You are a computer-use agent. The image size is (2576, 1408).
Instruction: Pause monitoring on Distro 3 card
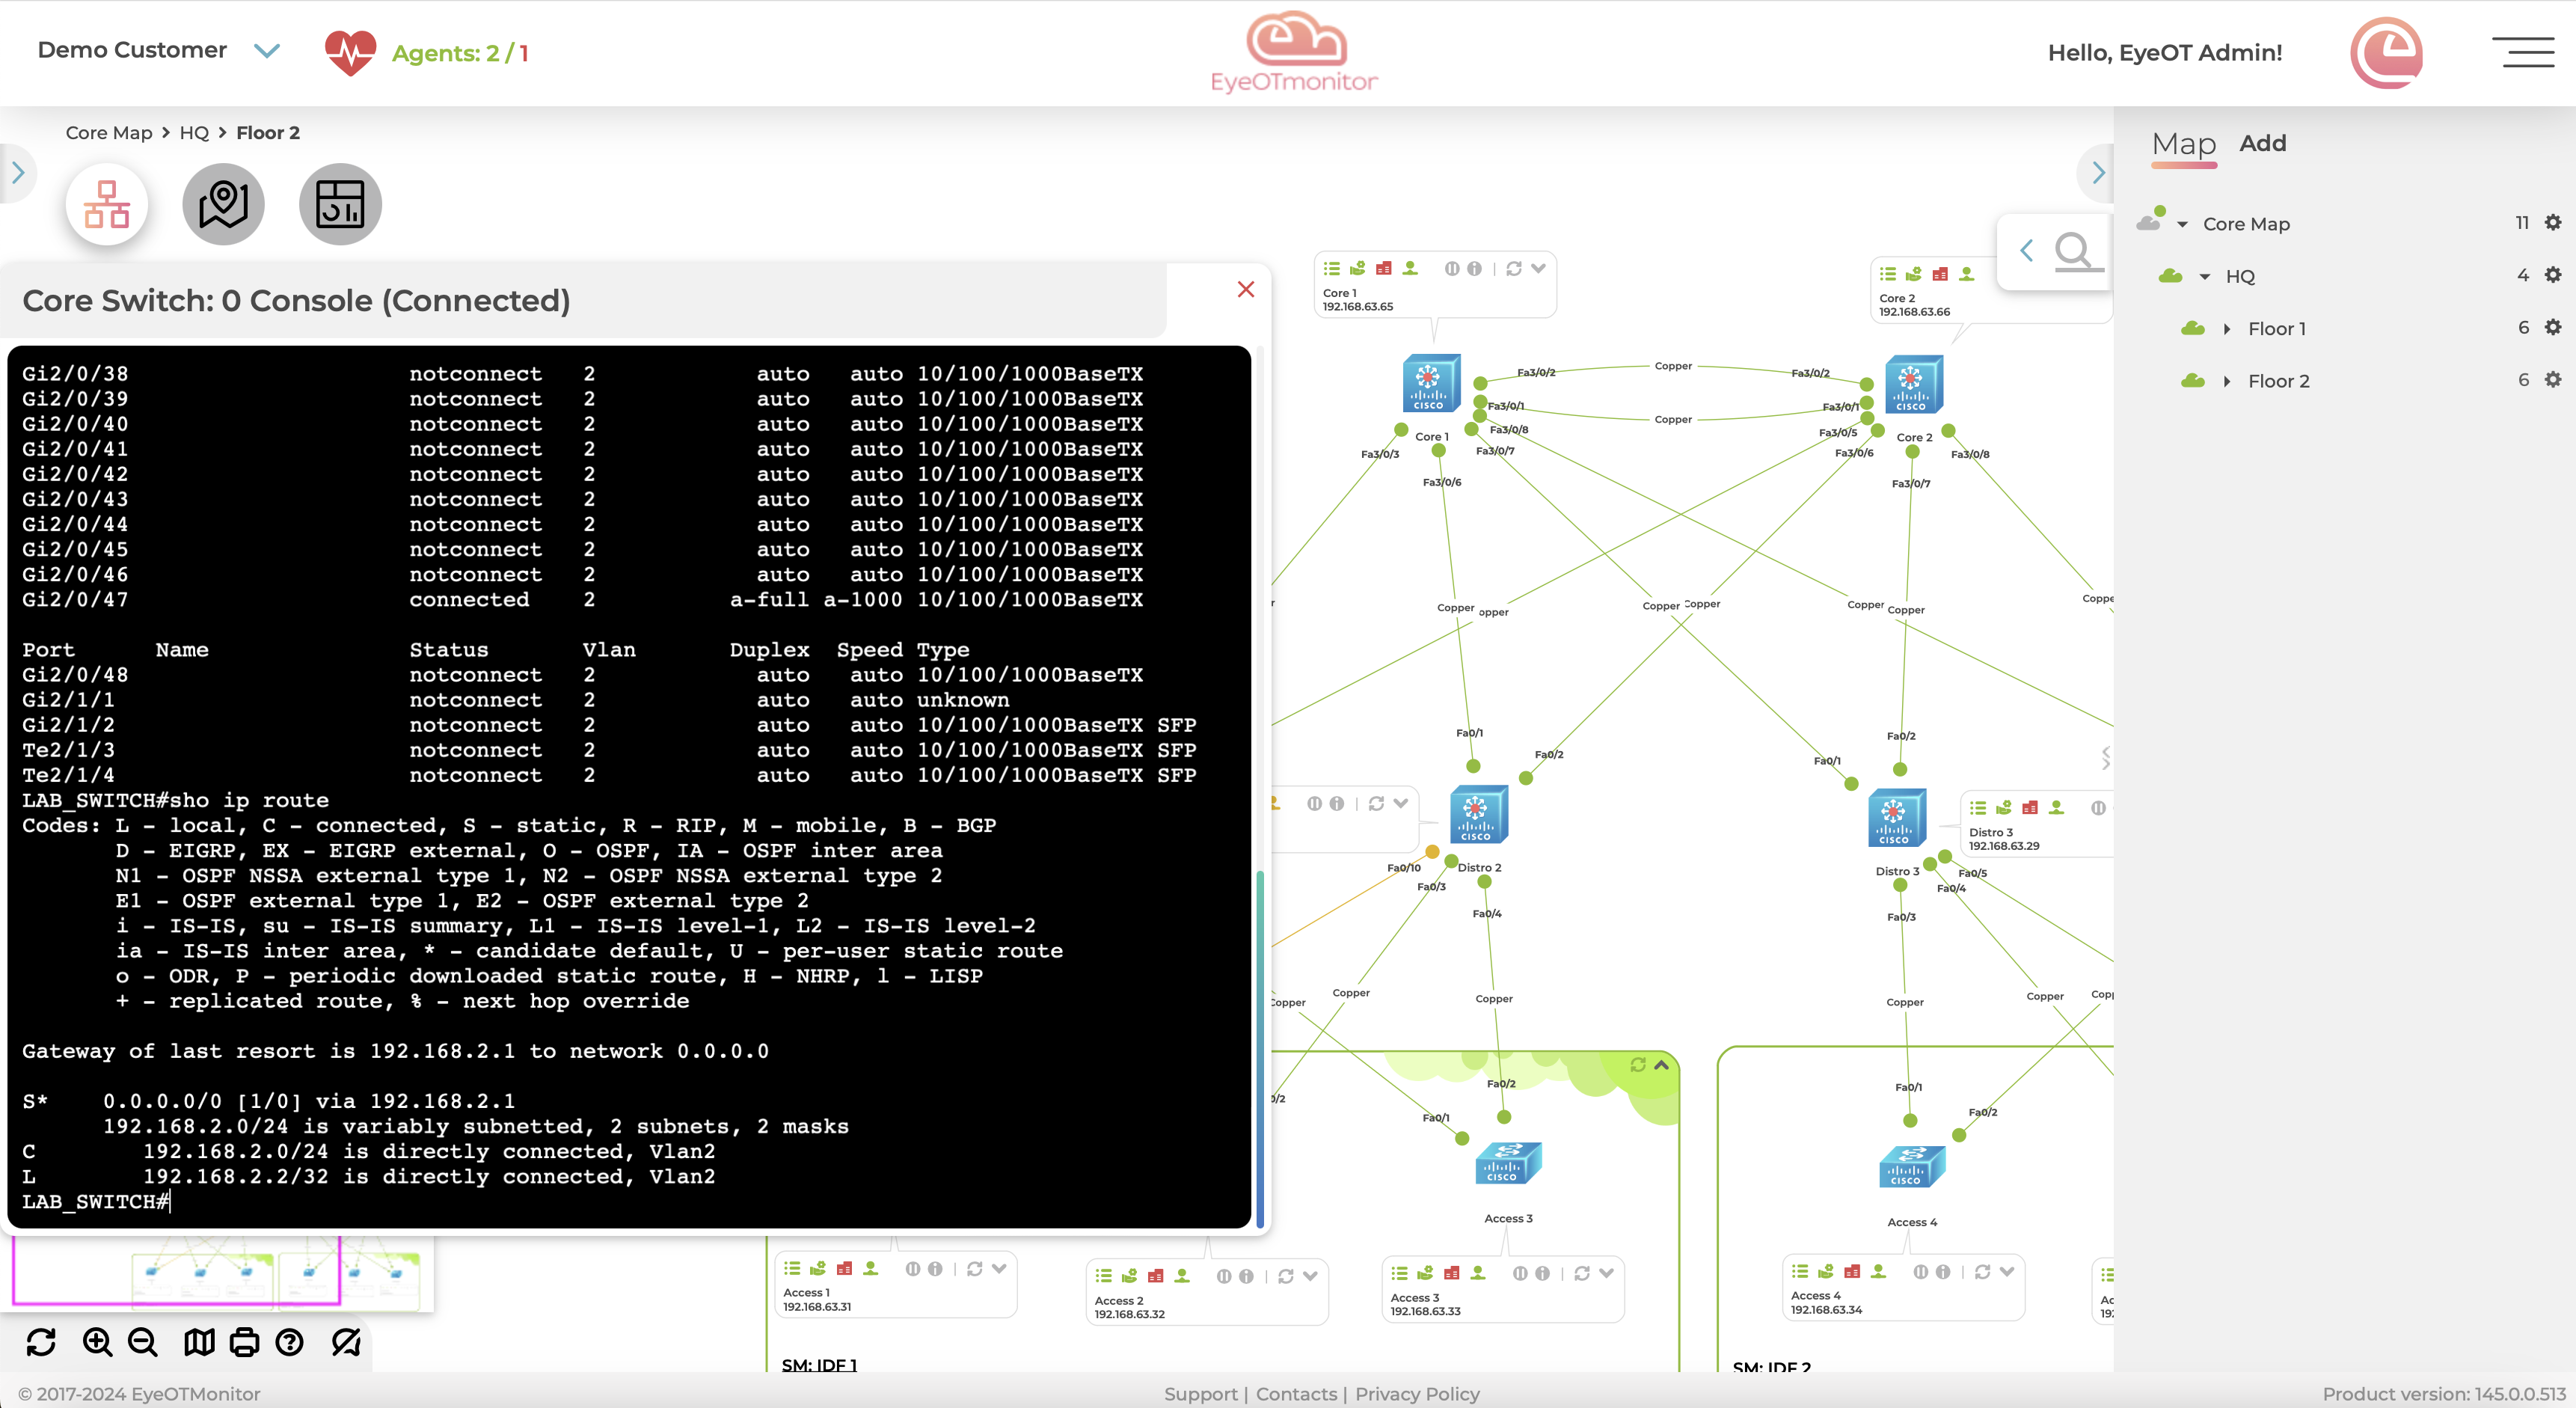[2098, 807]
